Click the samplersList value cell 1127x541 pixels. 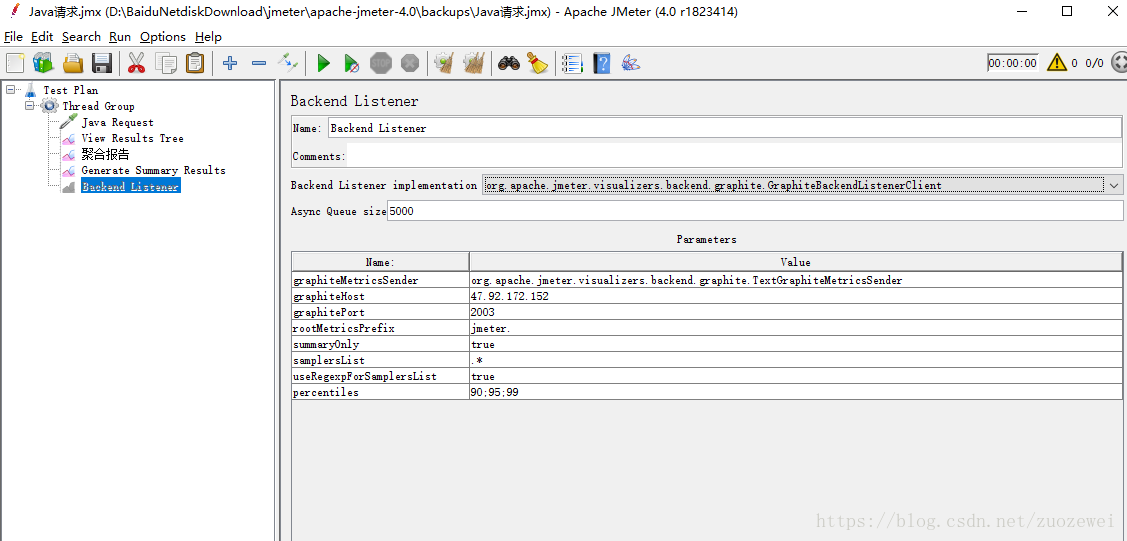tap(796, 360)
